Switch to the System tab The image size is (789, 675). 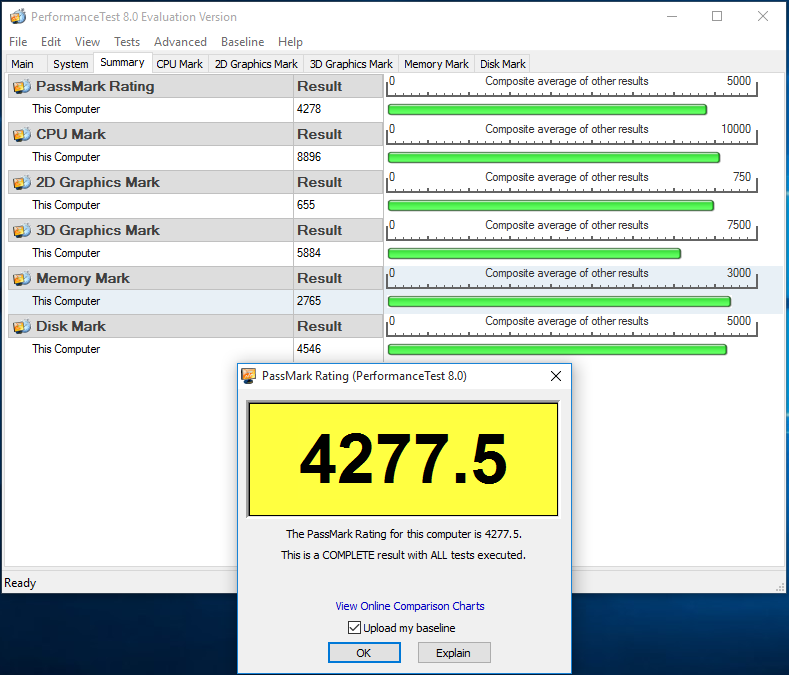coord(70,64)
